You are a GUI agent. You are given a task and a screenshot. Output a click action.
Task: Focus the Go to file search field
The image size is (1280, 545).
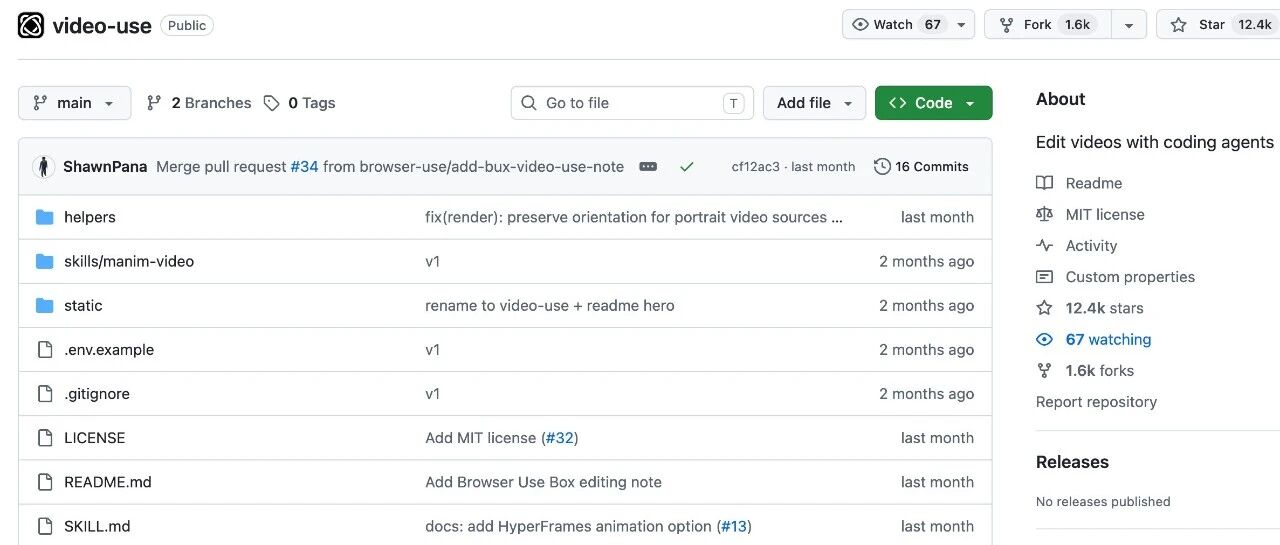click(632, 103)
